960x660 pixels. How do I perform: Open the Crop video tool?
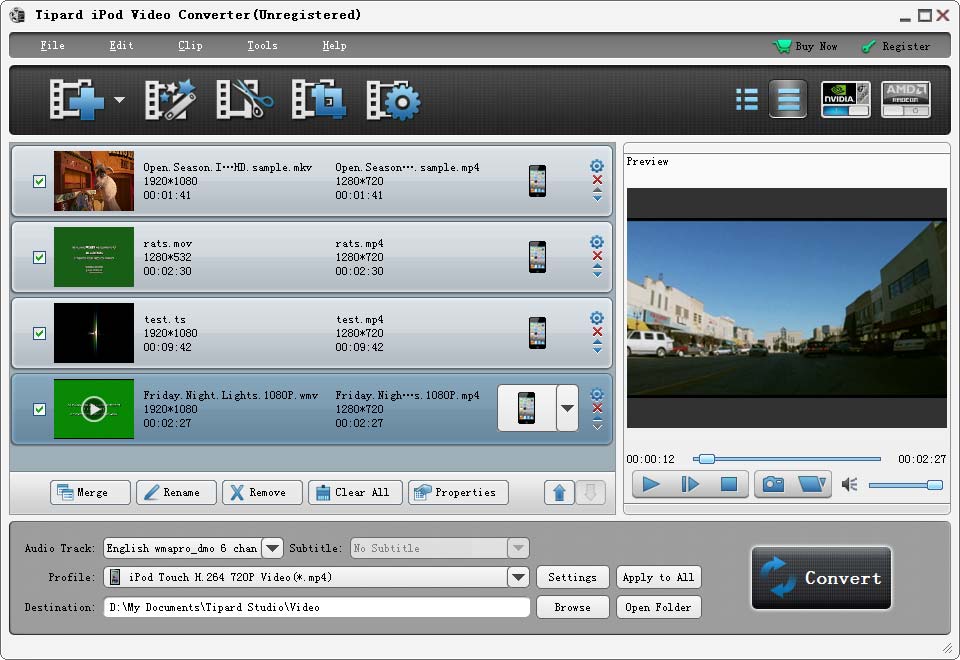318,99
